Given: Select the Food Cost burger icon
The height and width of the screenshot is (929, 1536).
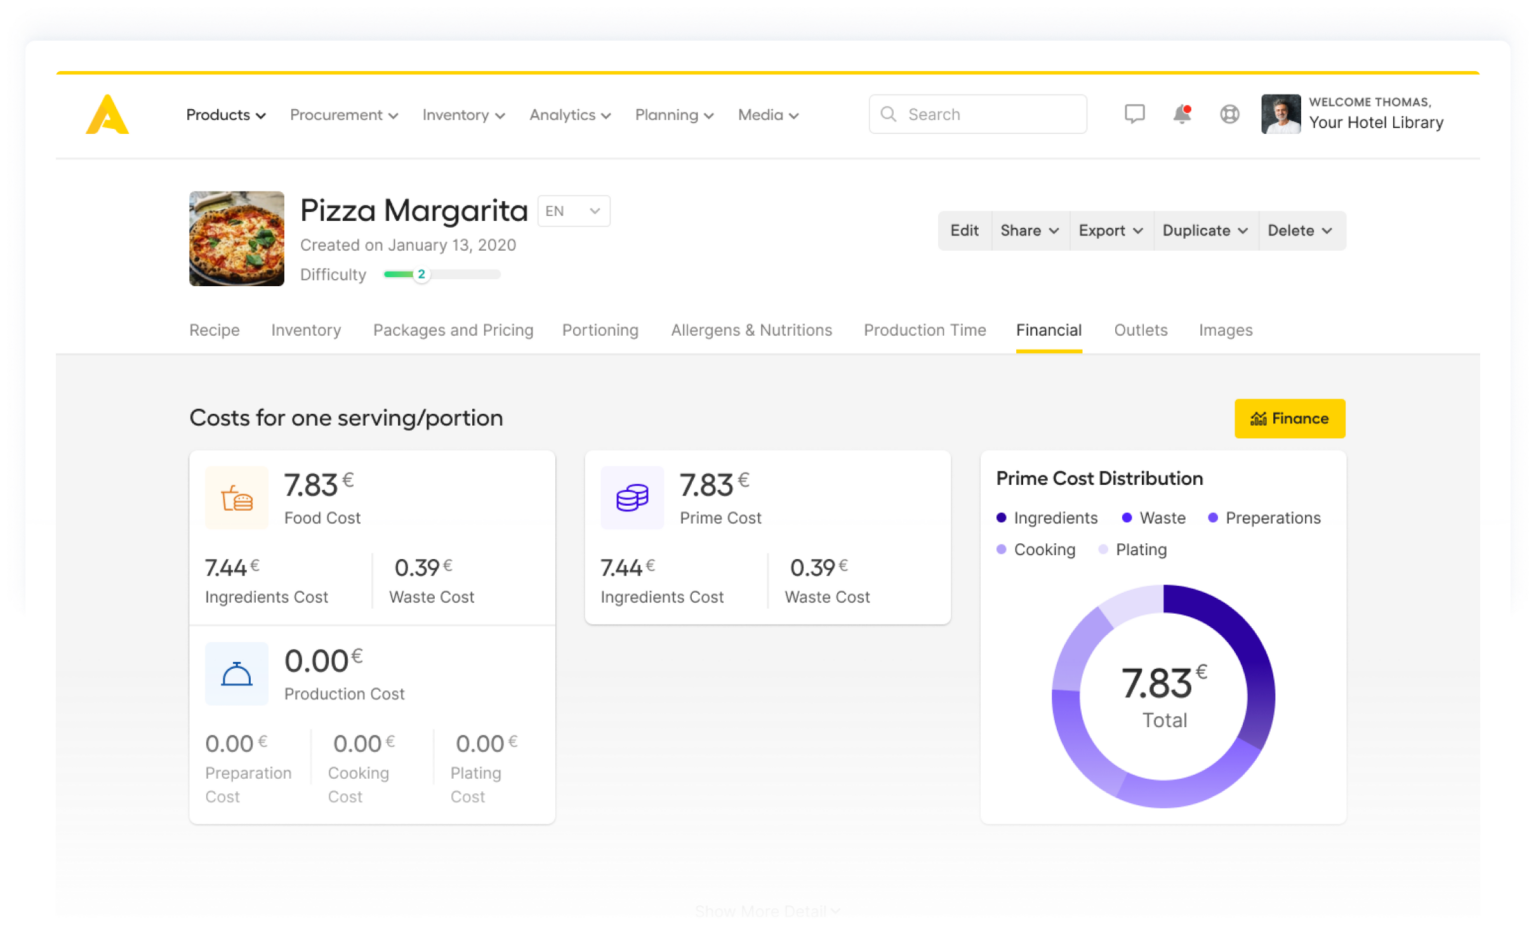Looking at the screenshot, I should pos(237,497).
